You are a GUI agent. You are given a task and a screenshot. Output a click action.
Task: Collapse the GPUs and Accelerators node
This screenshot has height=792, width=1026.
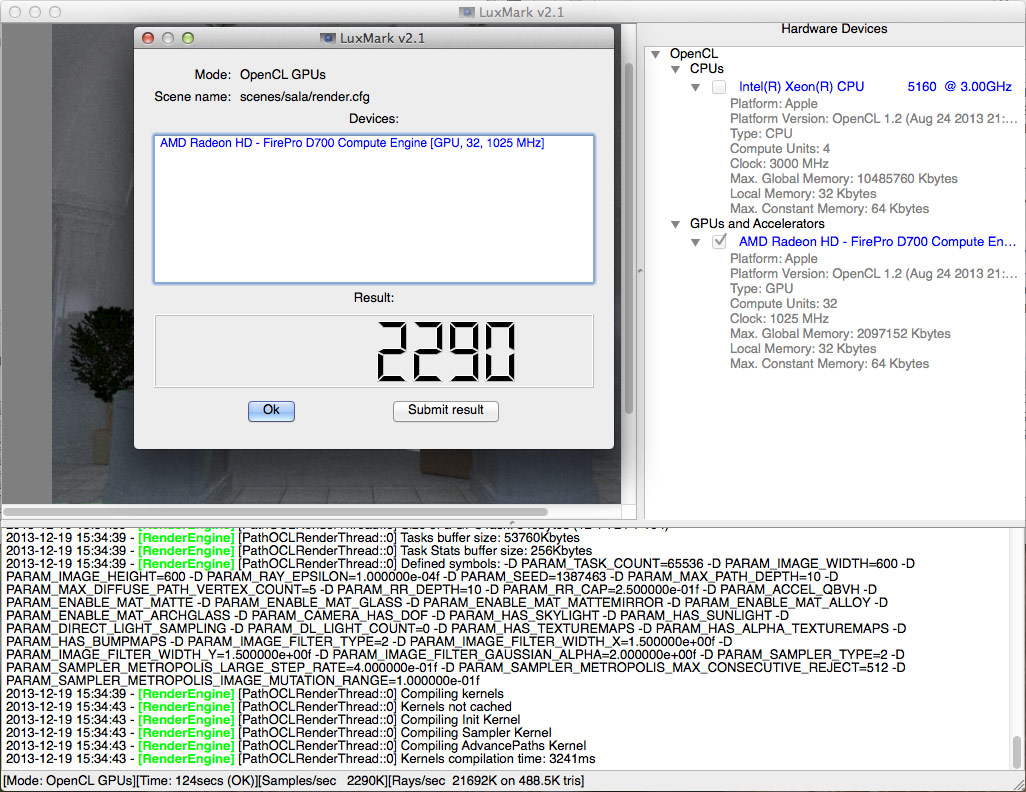click(x=675, y=225)
